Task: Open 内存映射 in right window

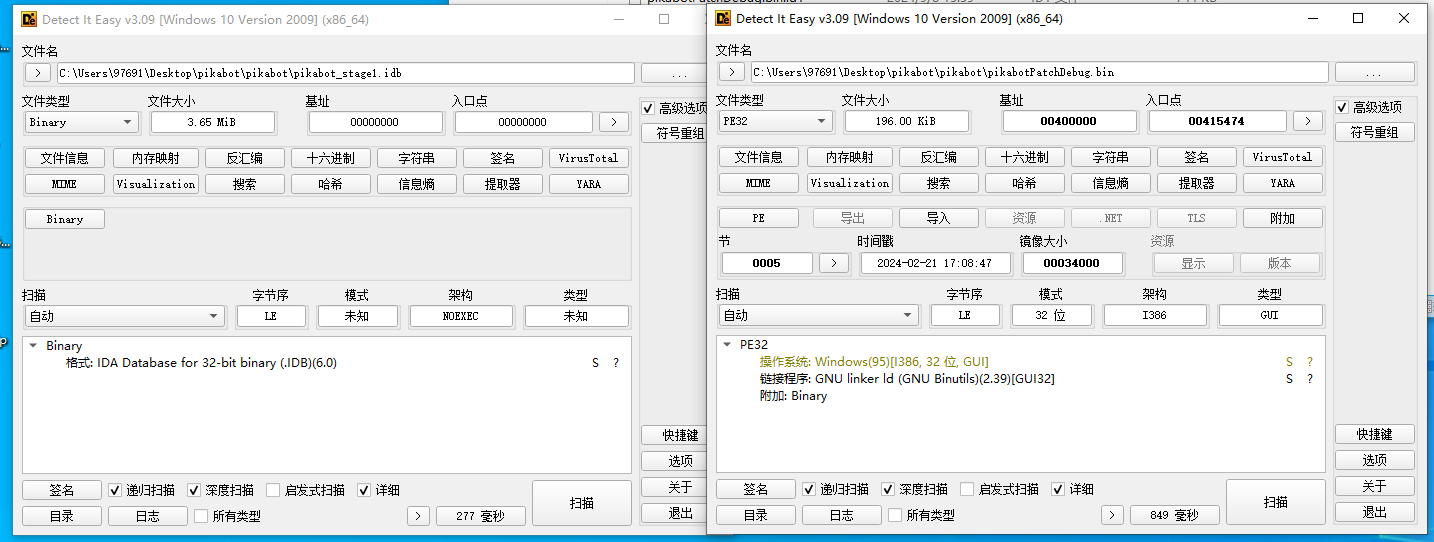Action: tap(852, 157)
